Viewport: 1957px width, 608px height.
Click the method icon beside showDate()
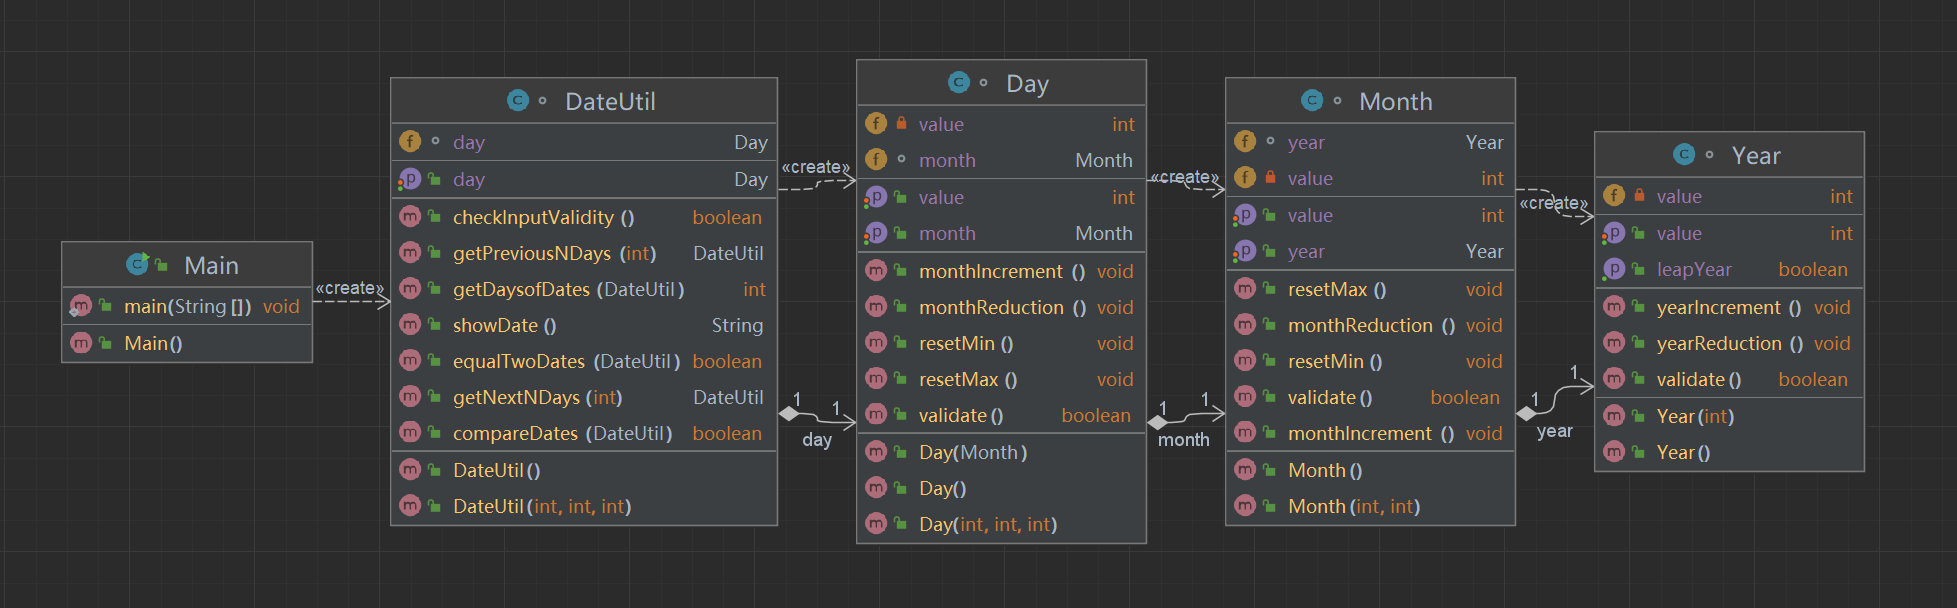410,325
